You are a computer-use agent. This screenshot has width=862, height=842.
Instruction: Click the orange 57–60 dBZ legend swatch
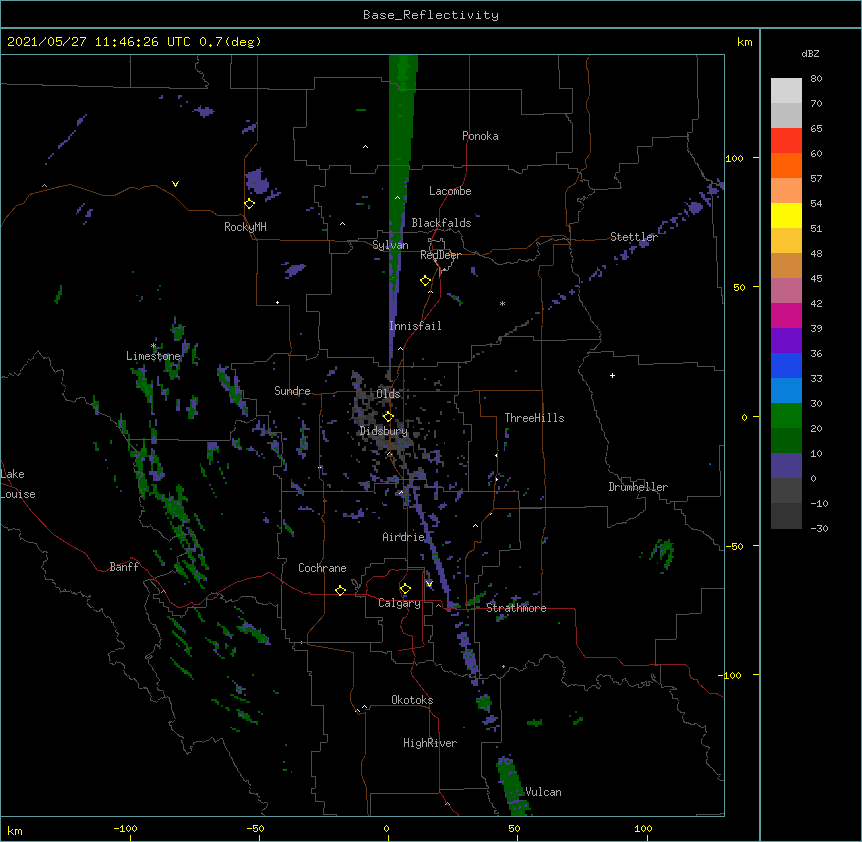(786, 165)
